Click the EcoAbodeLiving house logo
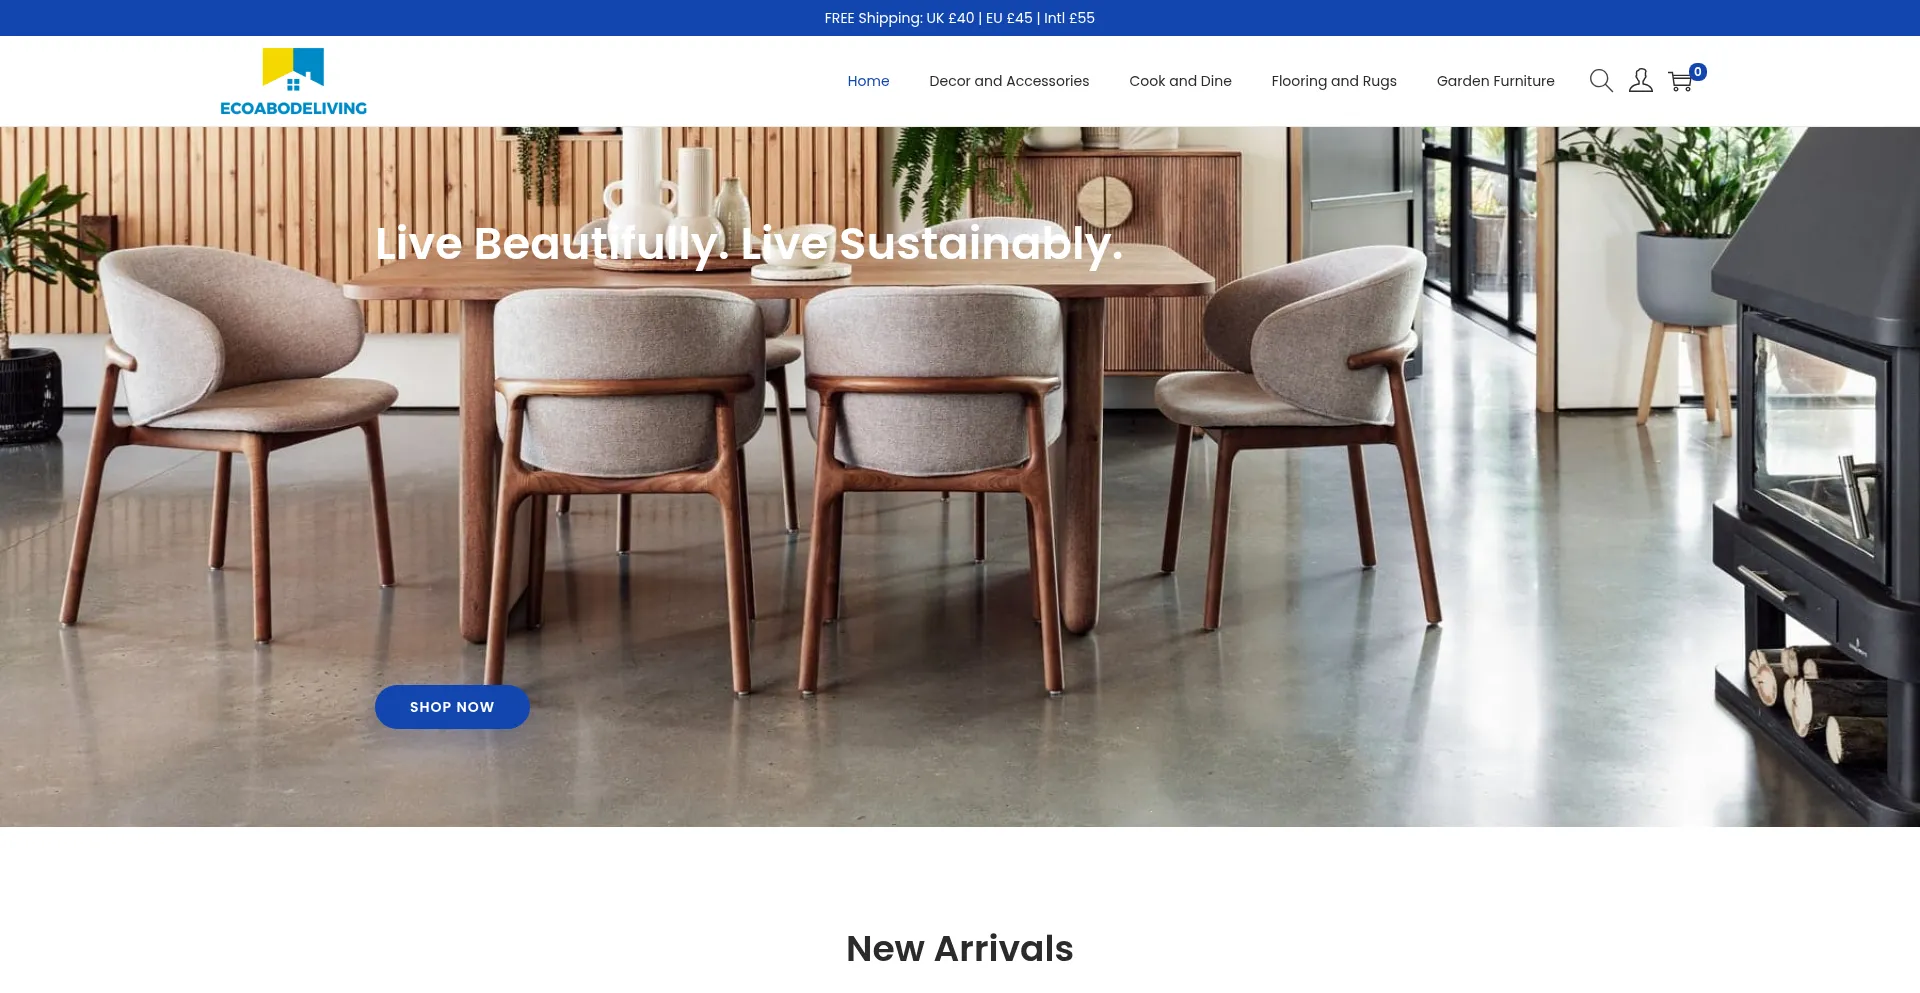 point(293,69)
